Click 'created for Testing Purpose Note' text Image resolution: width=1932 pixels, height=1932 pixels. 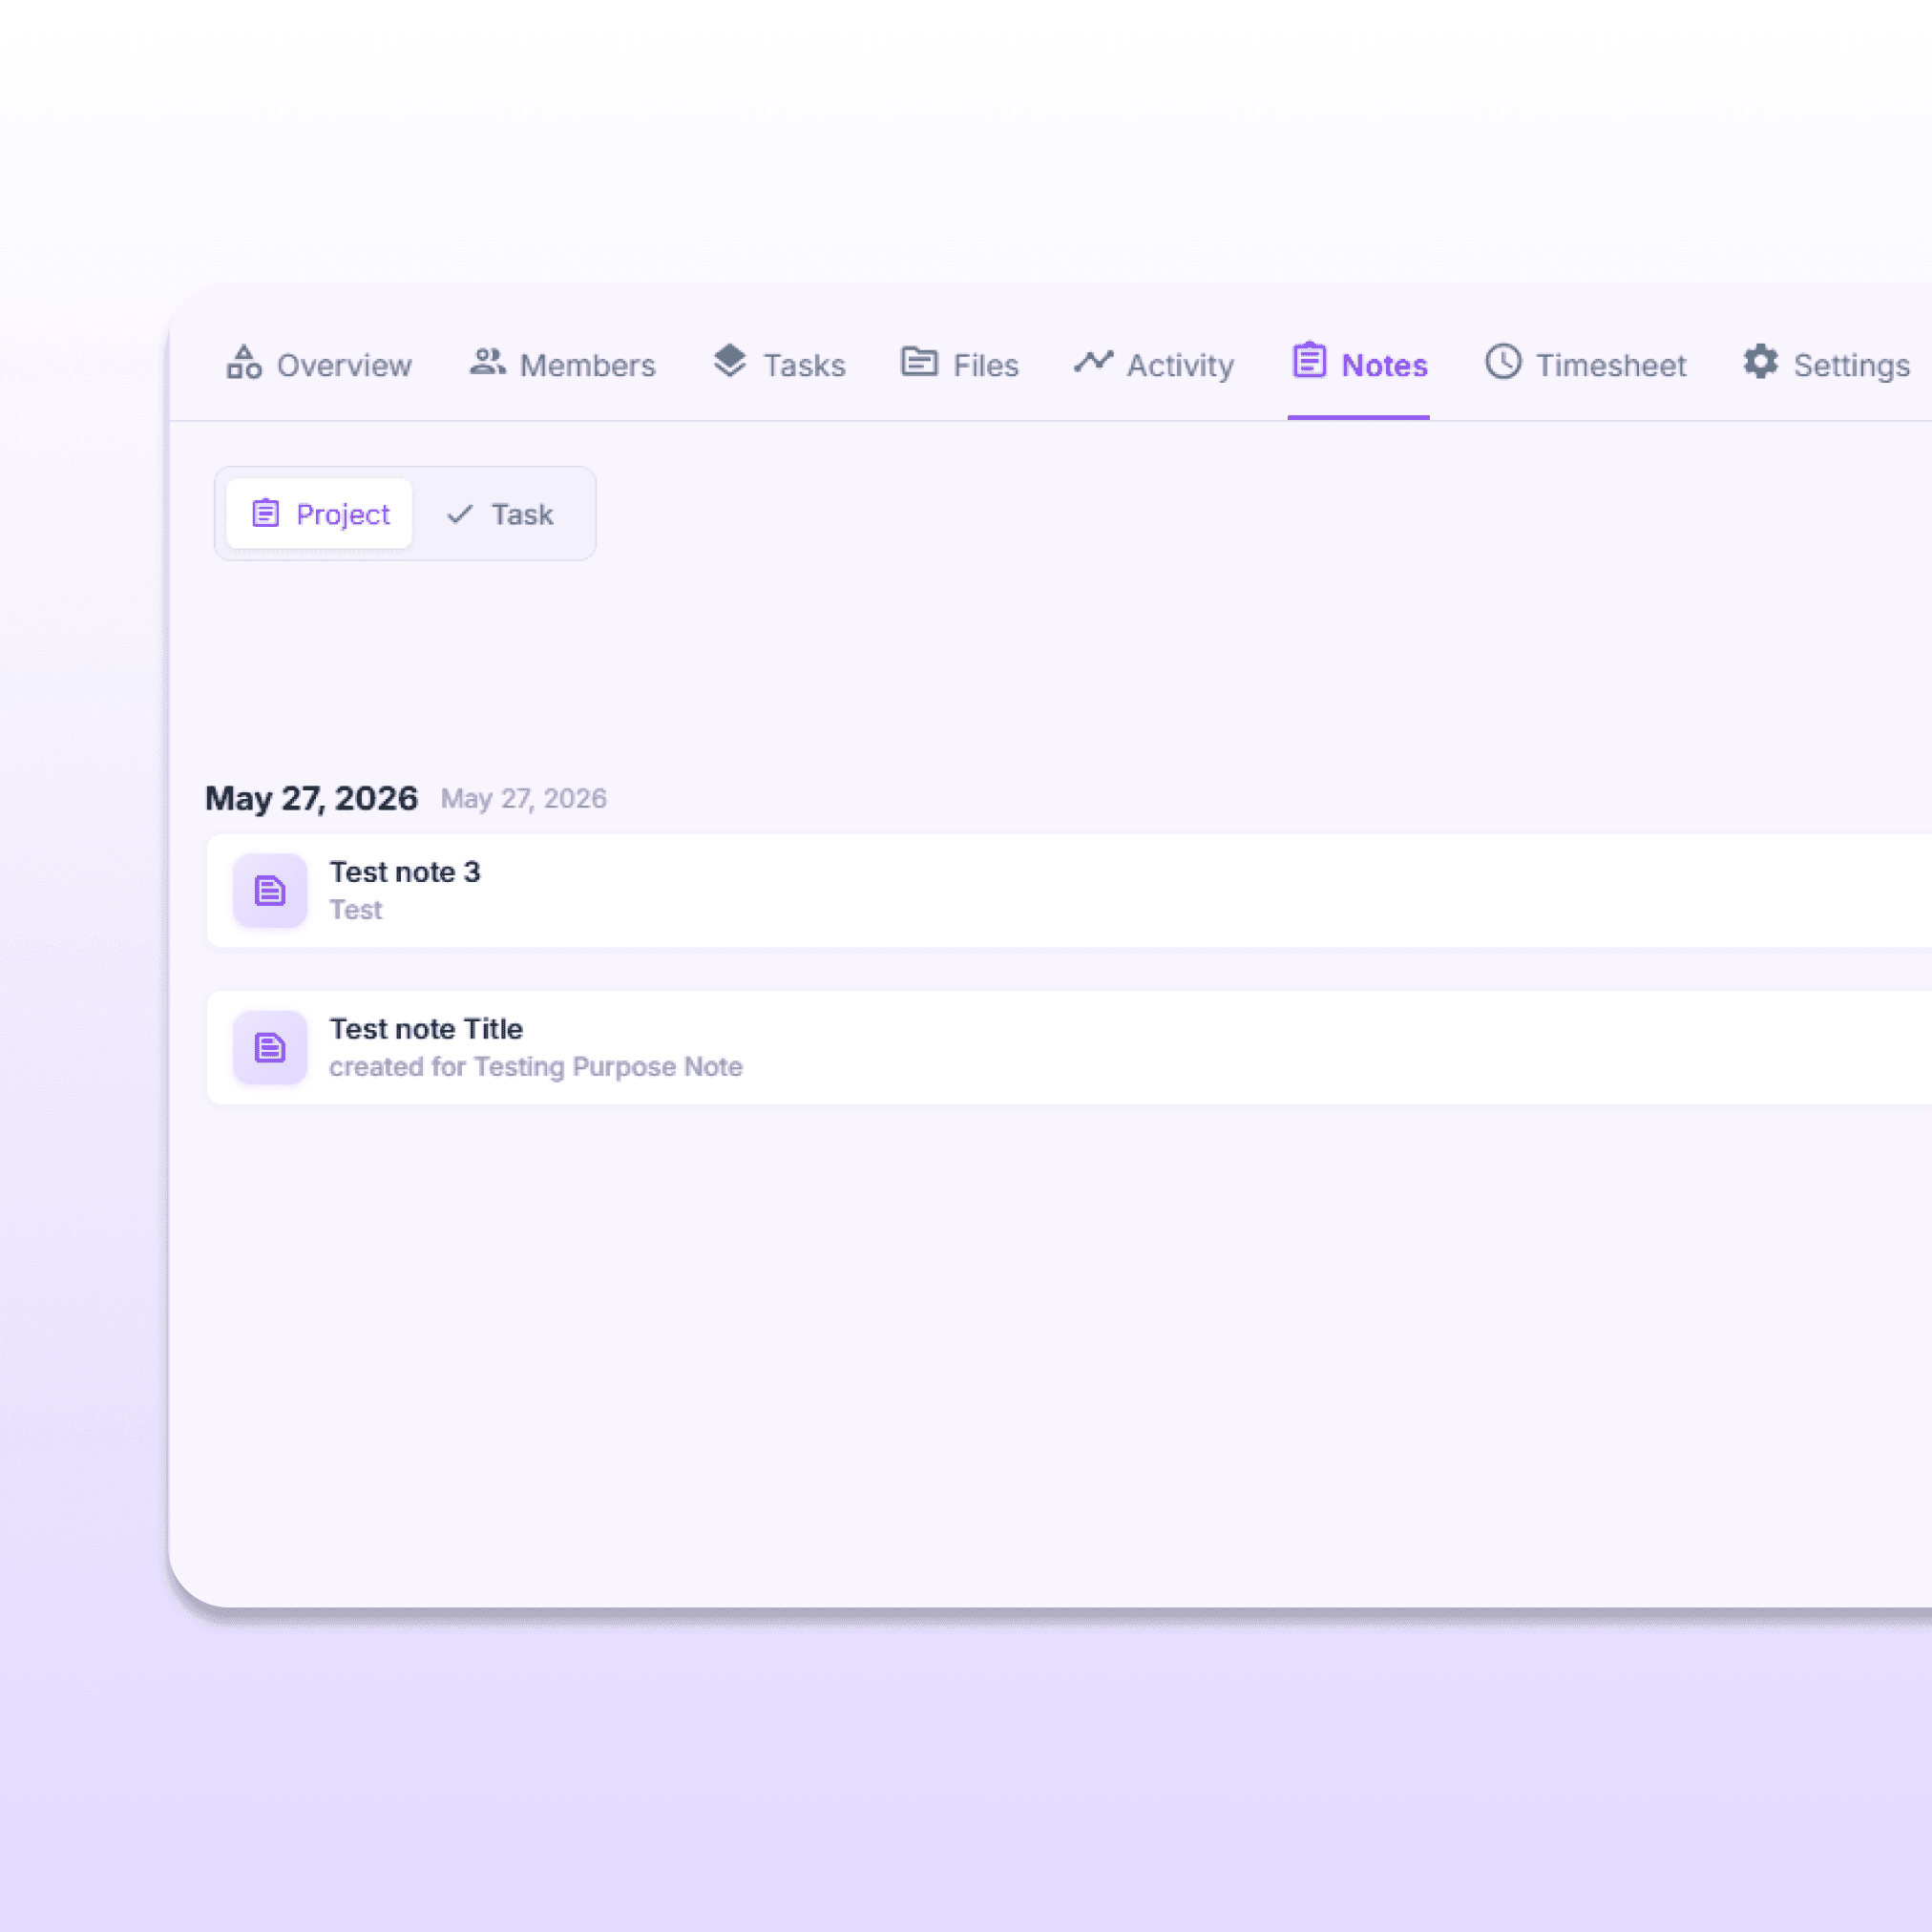click(536, 1067)
